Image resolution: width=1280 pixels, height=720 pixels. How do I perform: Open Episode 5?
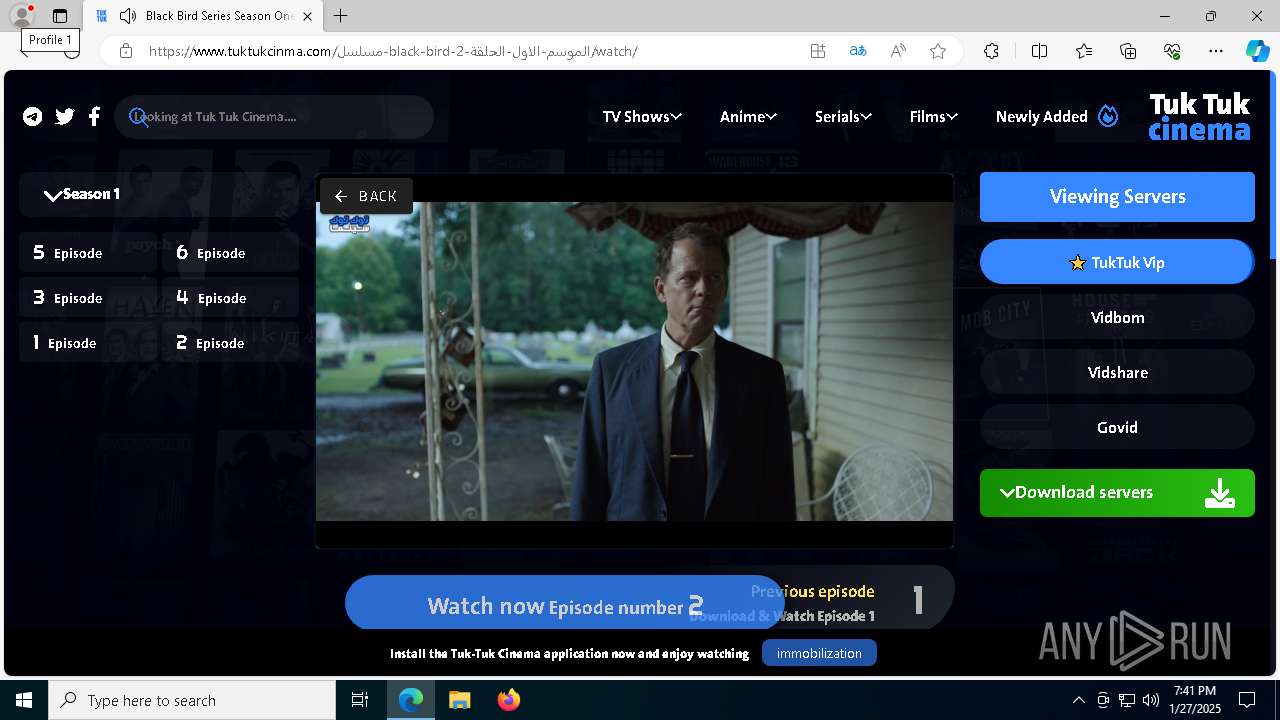87,253
